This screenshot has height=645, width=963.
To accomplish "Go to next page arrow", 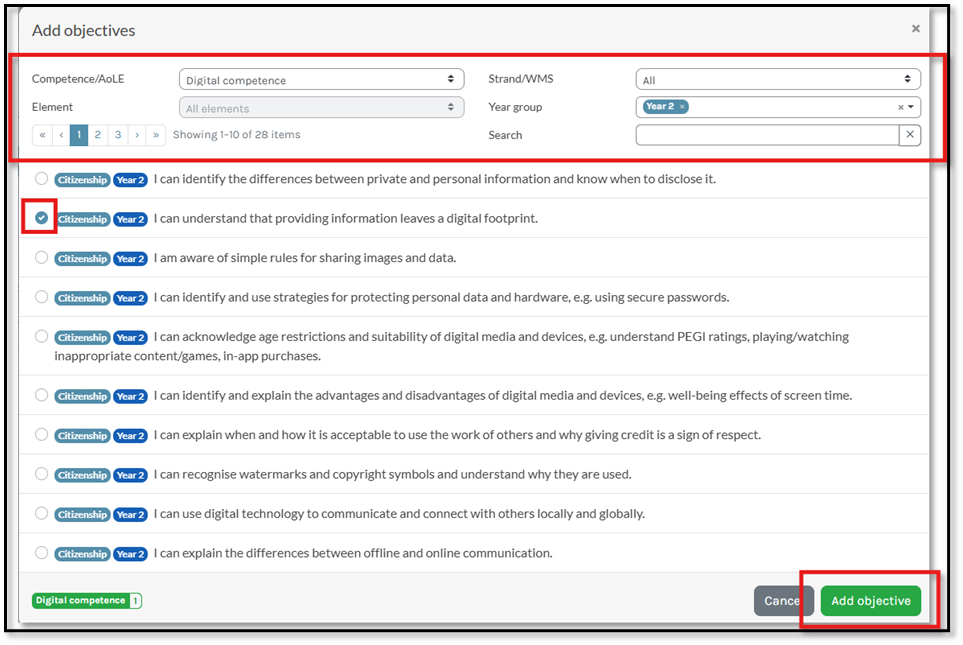I will click(137, 135).
